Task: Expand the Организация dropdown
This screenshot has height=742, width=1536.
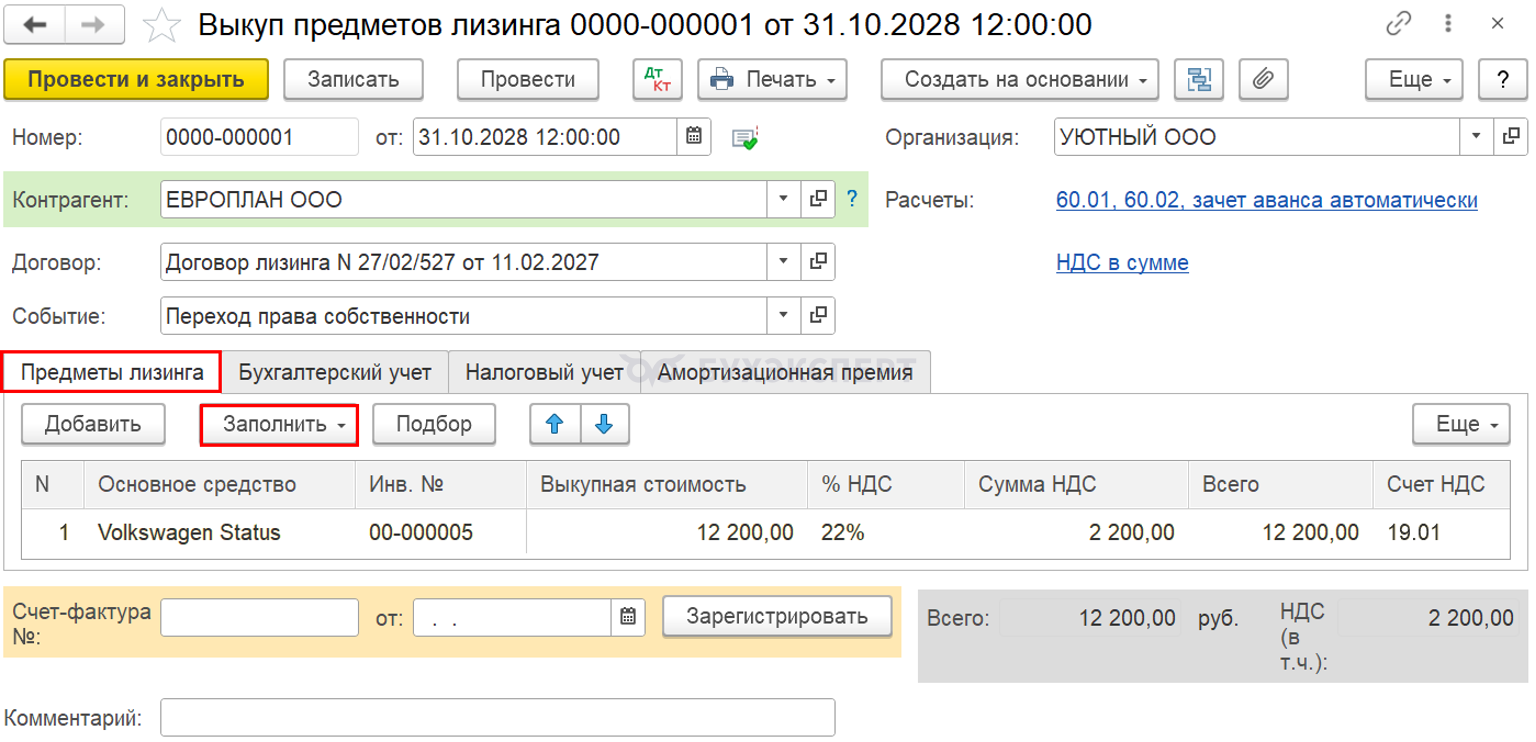Action: point(1478,137)
